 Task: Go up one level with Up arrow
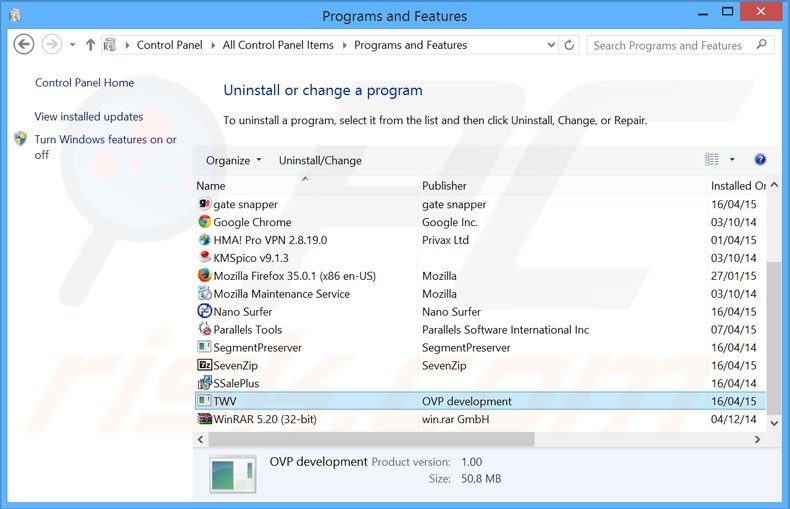coord(90,45)
